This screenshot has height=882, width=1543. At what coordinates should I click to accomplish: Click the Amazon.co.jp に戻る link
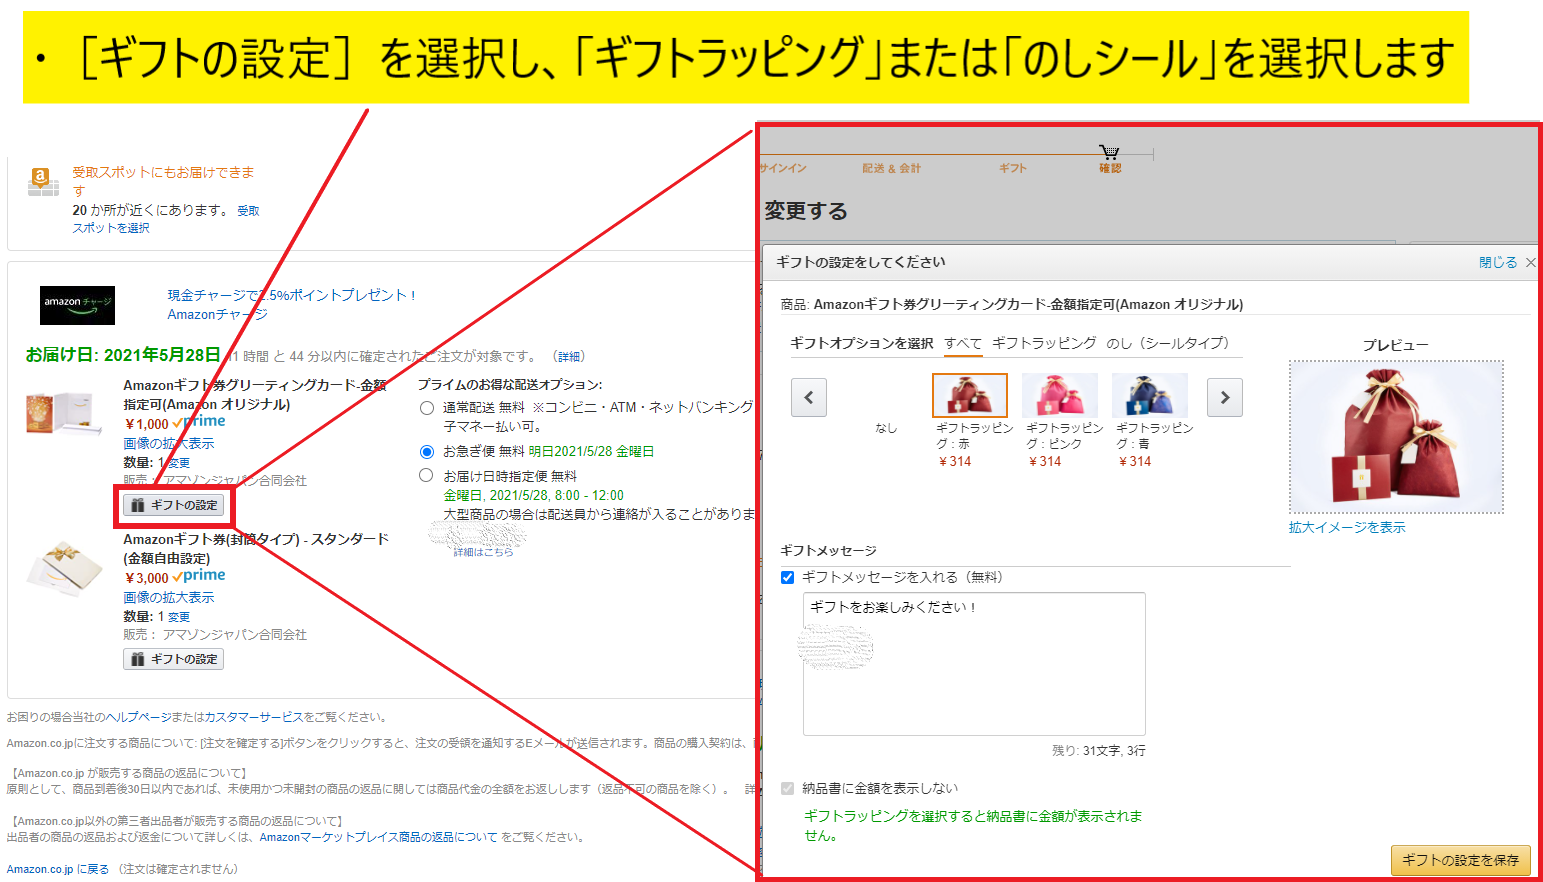tap(58, 869)
